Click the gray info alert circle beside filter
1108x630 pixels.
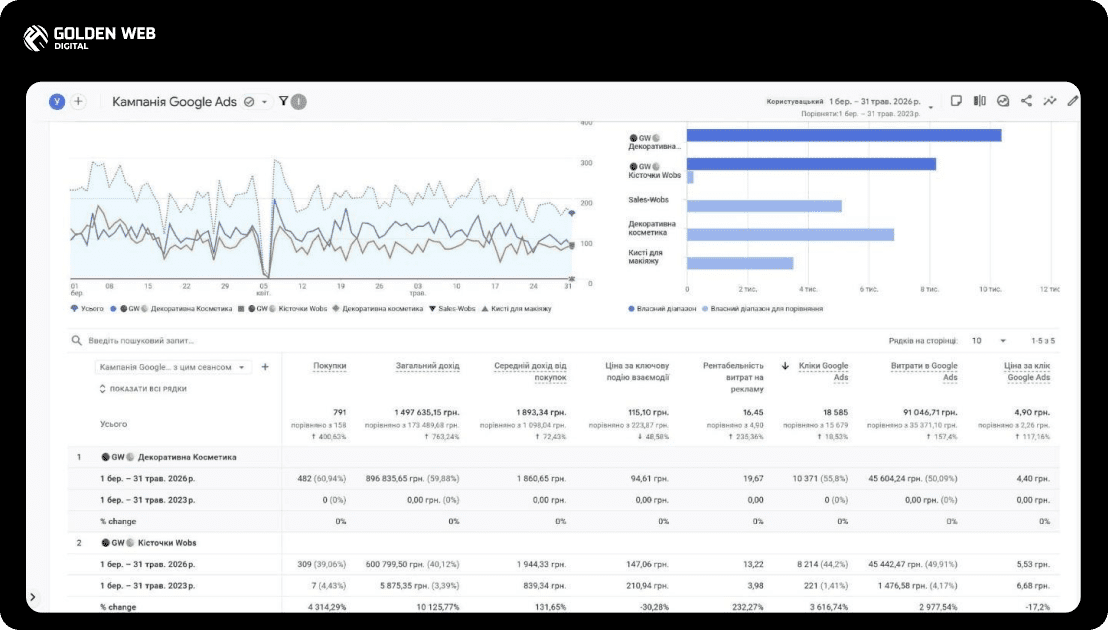(x=299, y=102)
